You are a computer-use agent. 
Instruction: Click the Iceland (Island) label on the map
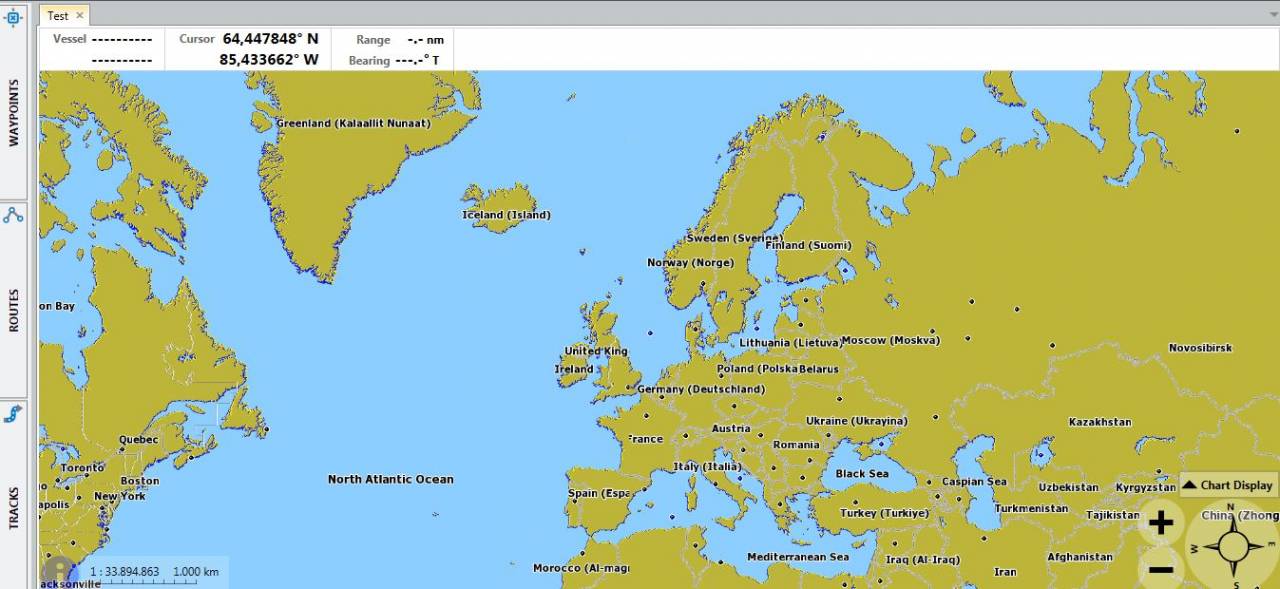click(x=506, y=215)
